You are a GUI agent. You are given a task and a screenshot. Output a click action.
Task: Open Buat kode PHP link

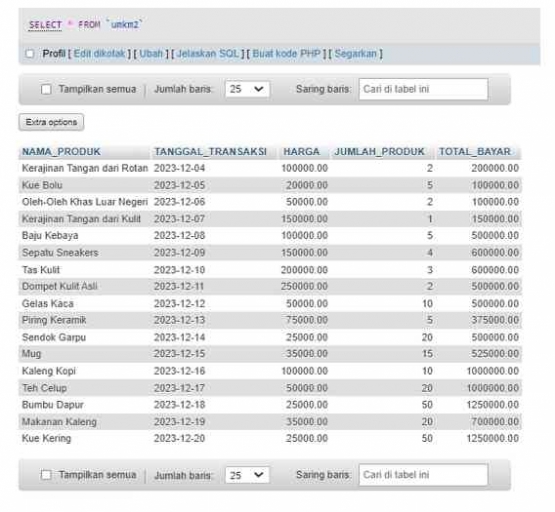[286, 54]
